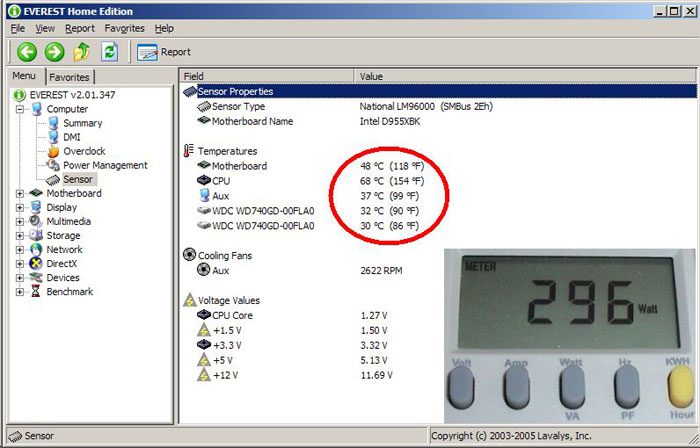Click the green Forward arrow toolbar icon

click(54, 52)
